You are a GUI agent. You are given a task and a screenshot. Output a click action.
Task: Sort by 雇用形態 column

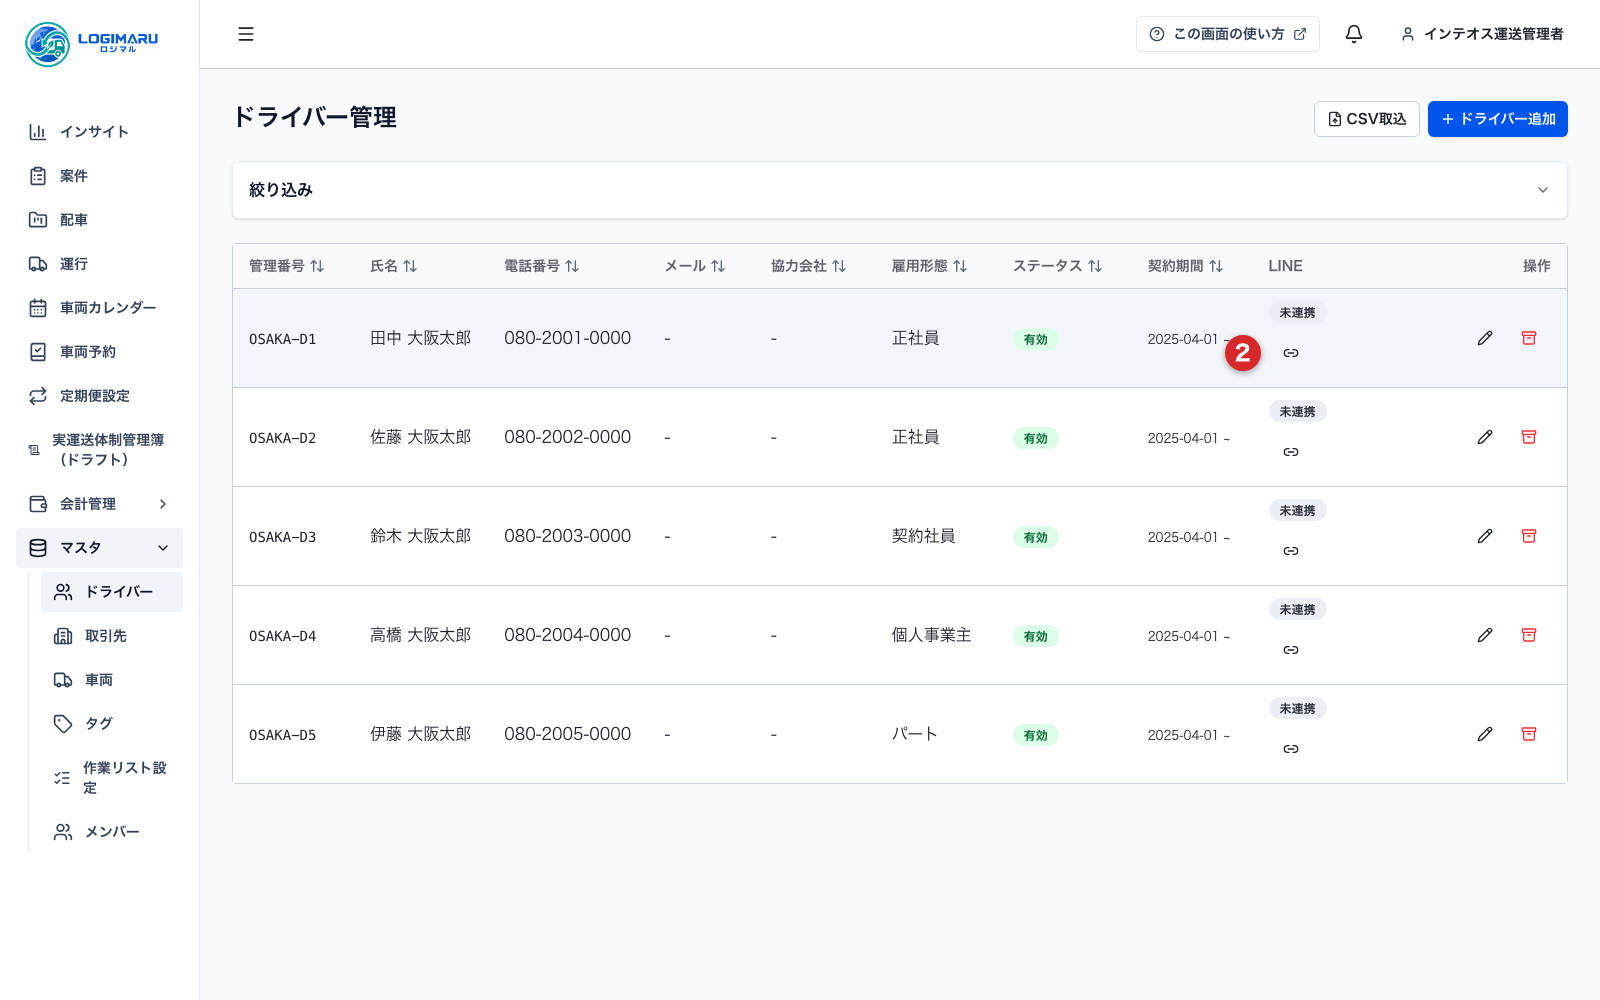(930, 266)
